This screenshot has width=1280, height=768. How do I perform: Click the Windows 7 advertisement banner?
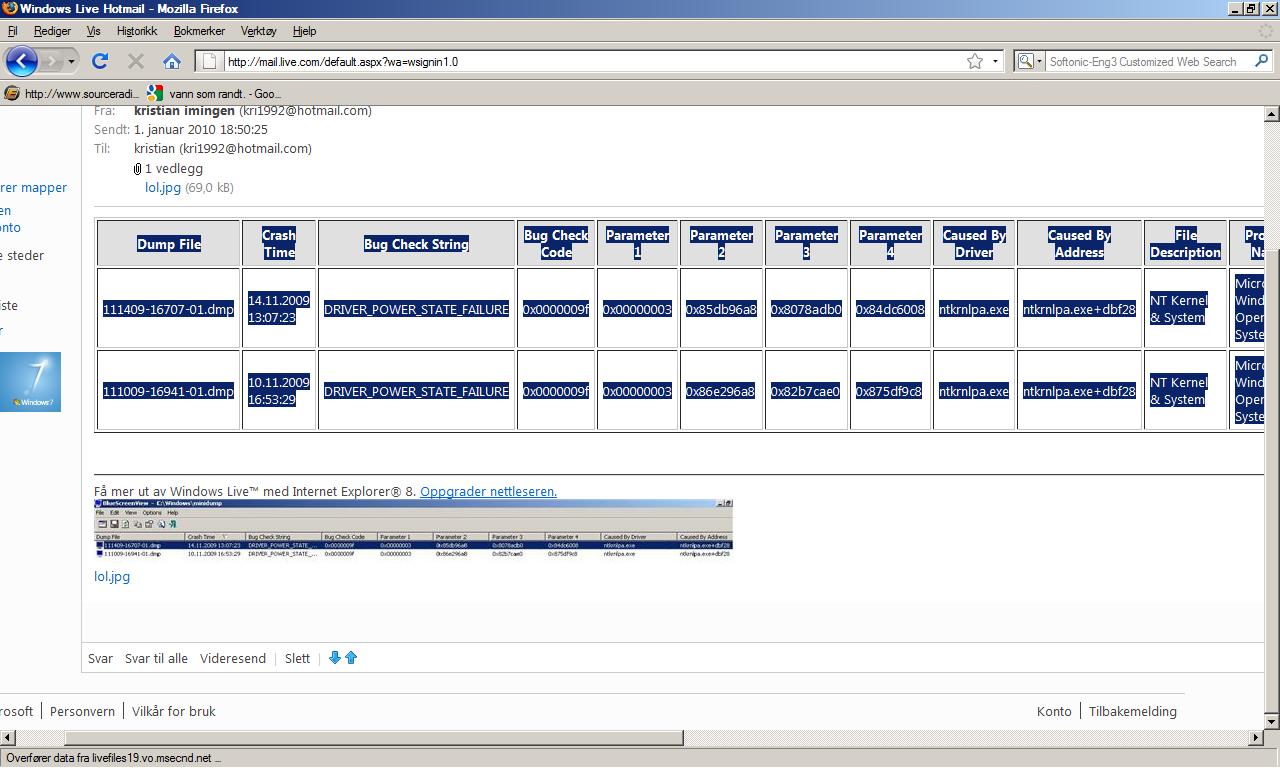click(x=30, y=381)
